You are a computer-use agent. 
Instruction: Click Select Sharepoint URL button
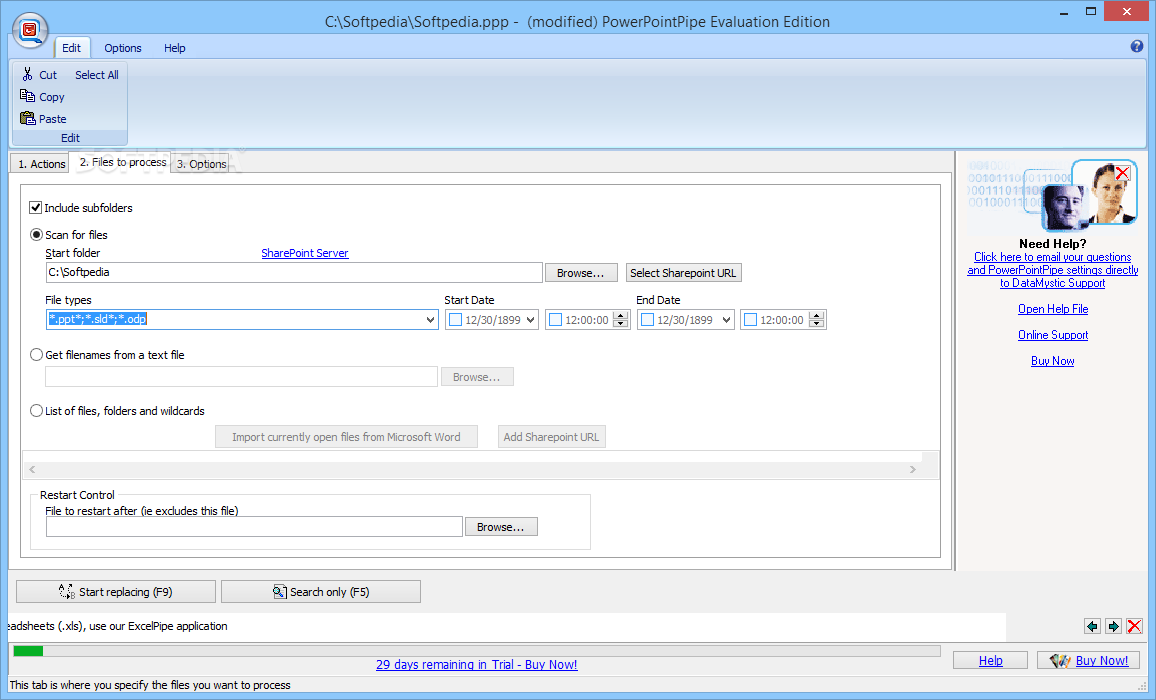pos(683,273)
